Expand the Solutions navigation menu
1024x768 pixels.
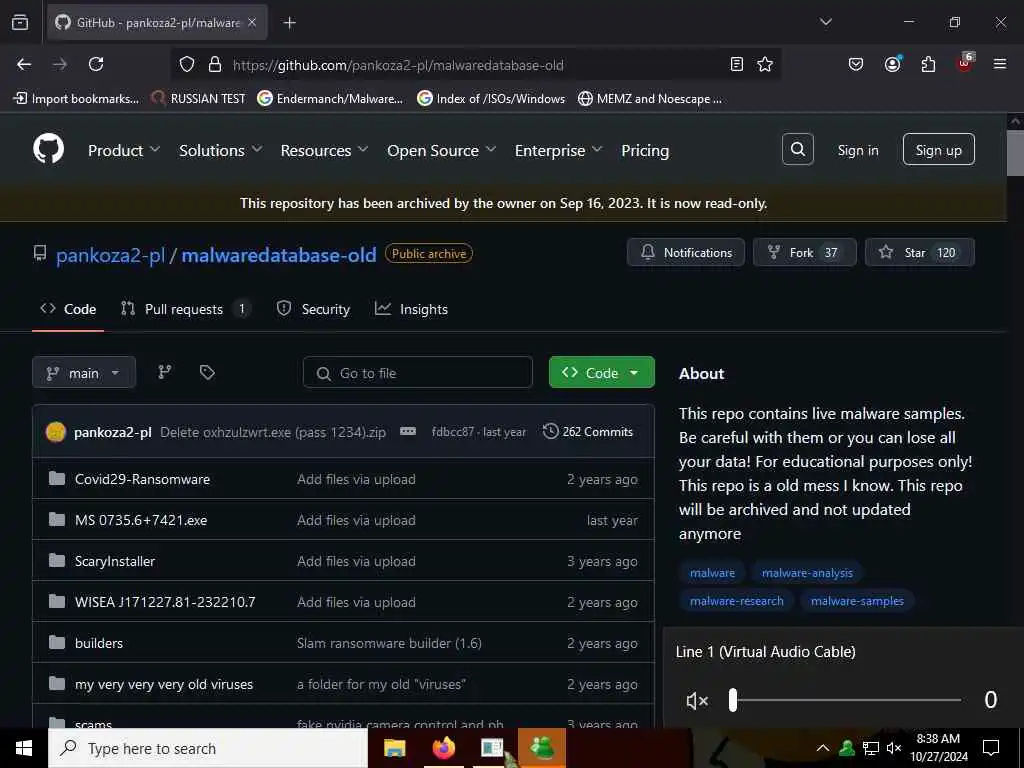tap(221, 150)
